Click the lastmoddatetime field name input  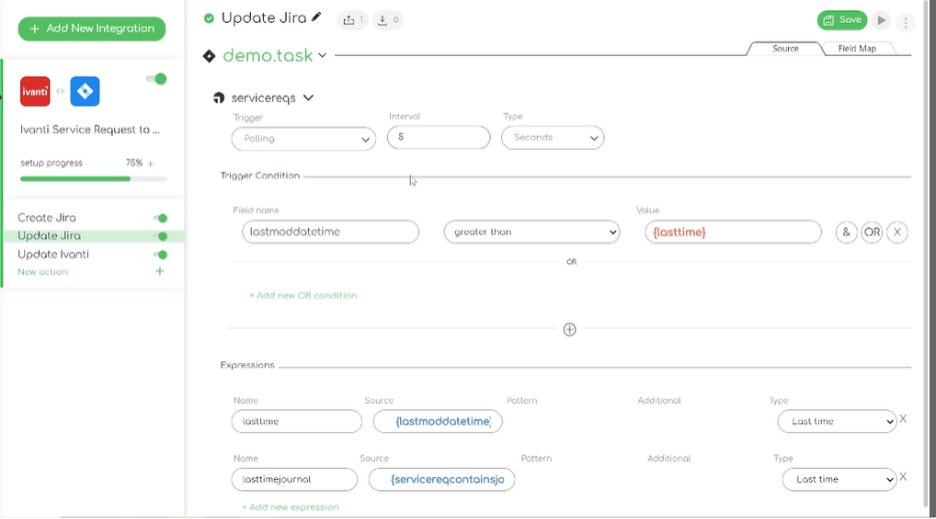pyautogui.click(x=330, y=232)
